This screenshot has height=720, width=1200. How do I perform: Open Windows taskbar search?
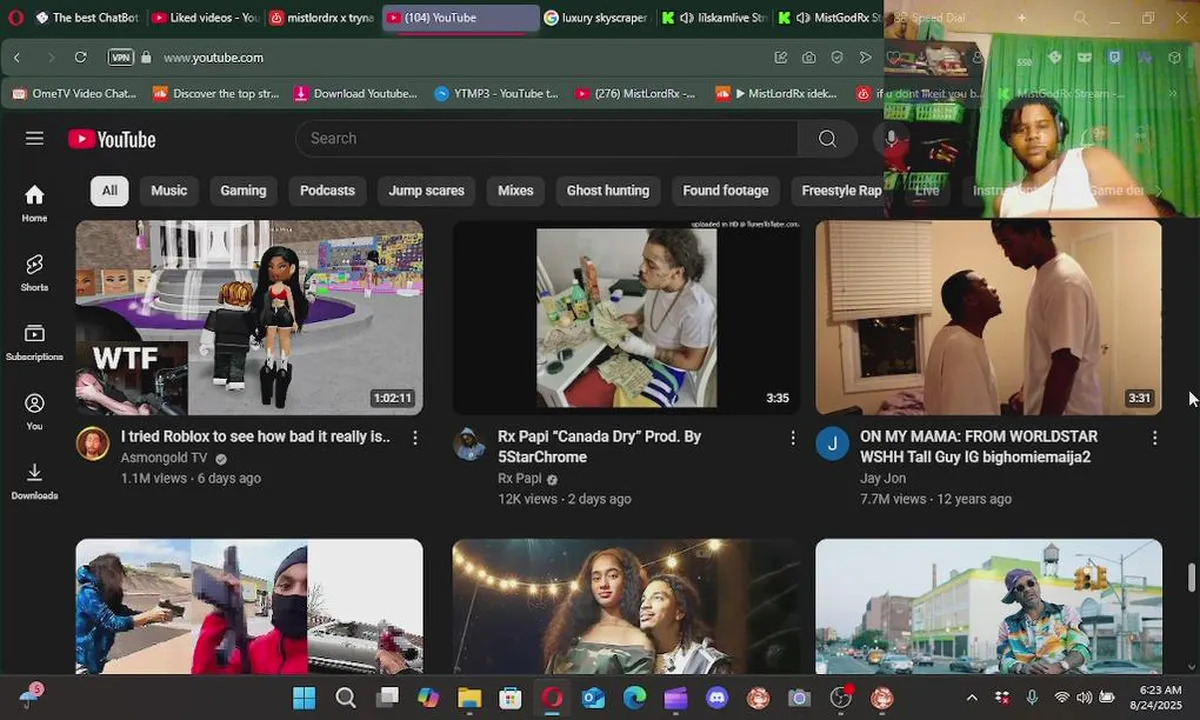coord(346,697)
